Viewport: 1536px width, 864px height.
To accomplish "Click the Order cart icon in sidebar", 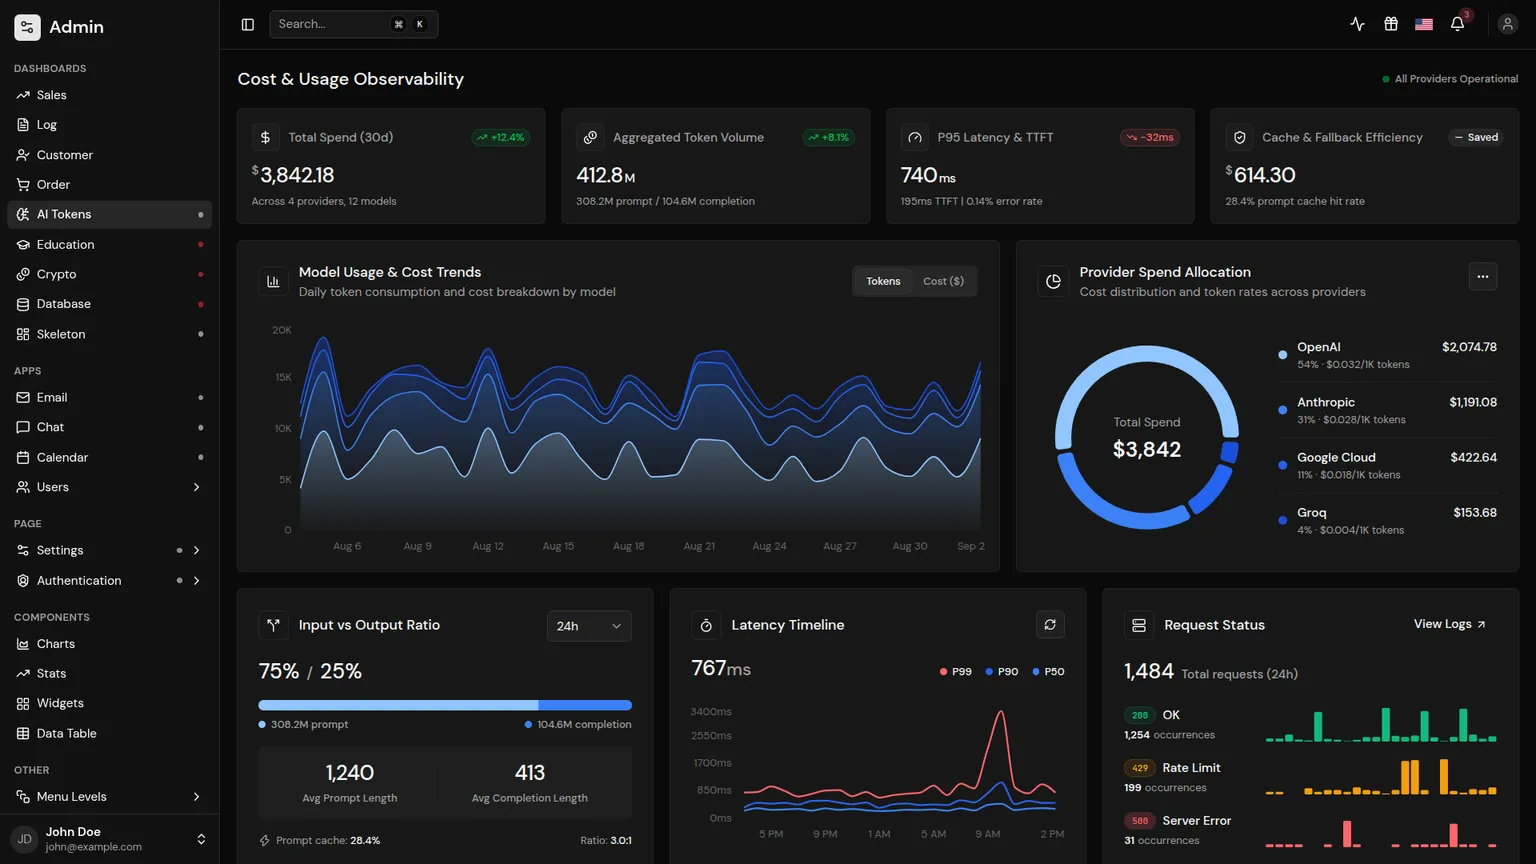I will (23, 185).
